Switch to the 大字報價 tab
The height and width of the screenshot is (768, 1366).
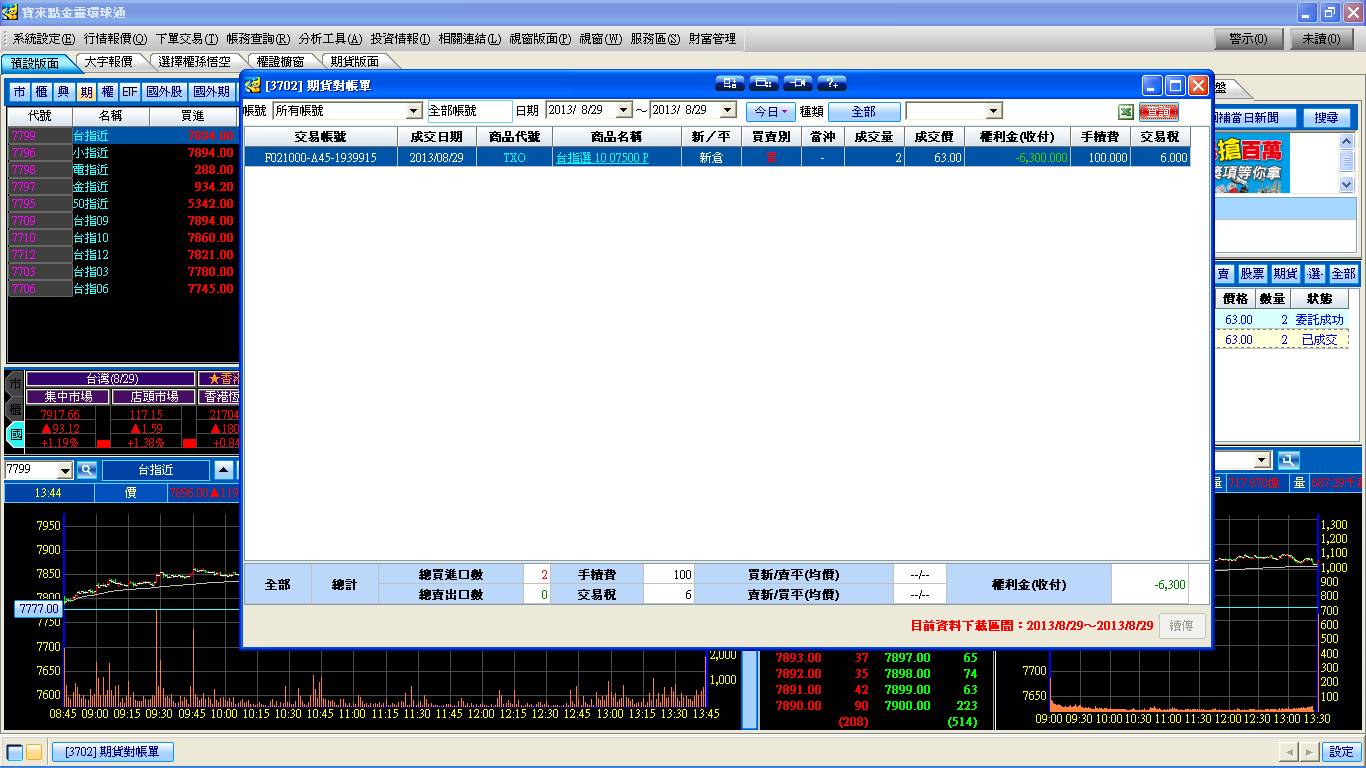108,62
